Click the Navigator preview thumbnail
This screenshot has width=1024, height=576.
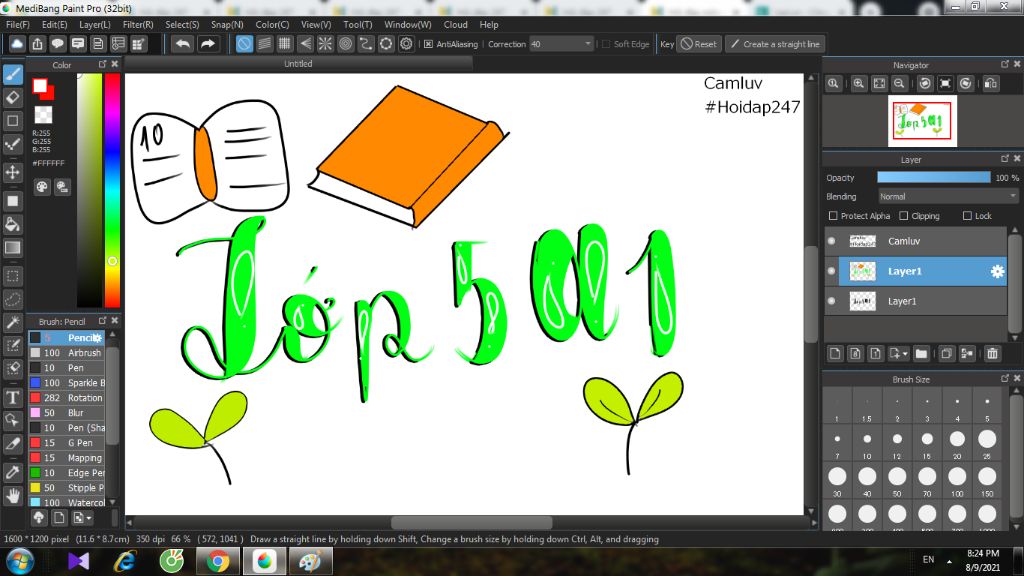click(x=922, y=121)
